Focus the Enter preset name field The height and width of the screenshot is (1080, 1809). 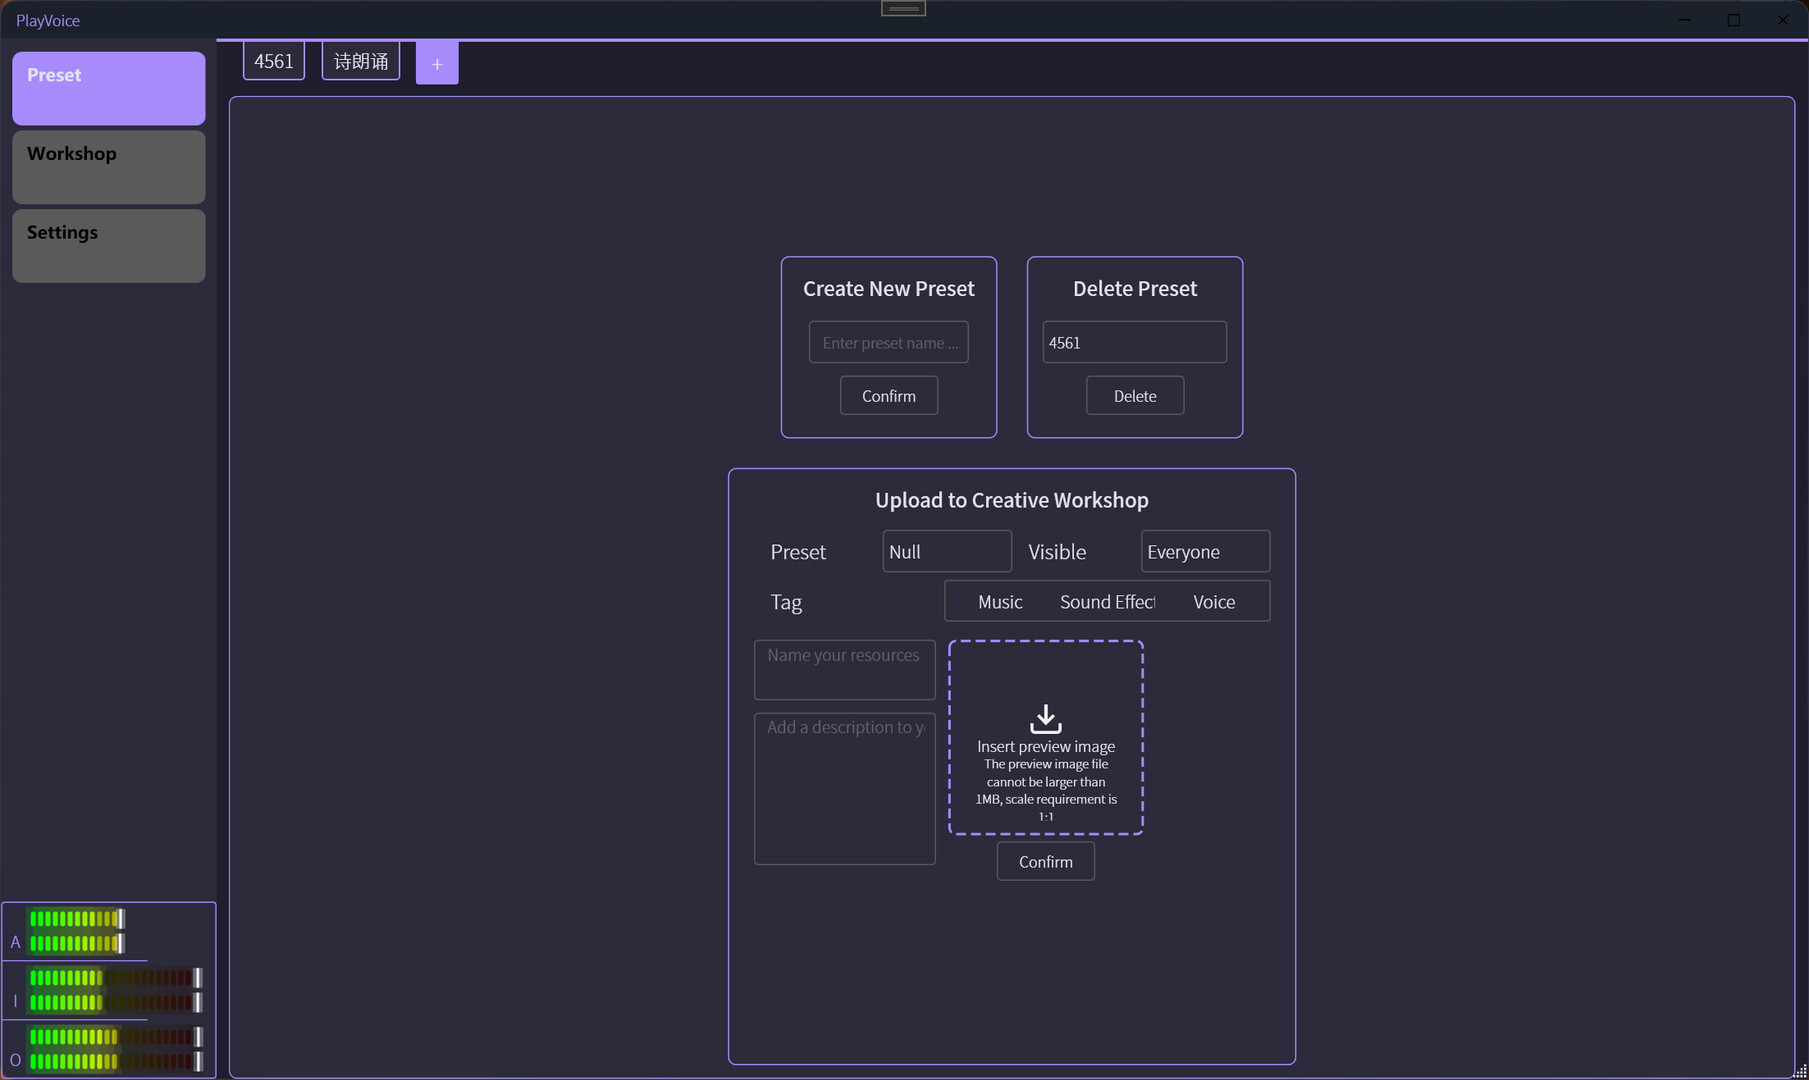click(x=889, y=342)
